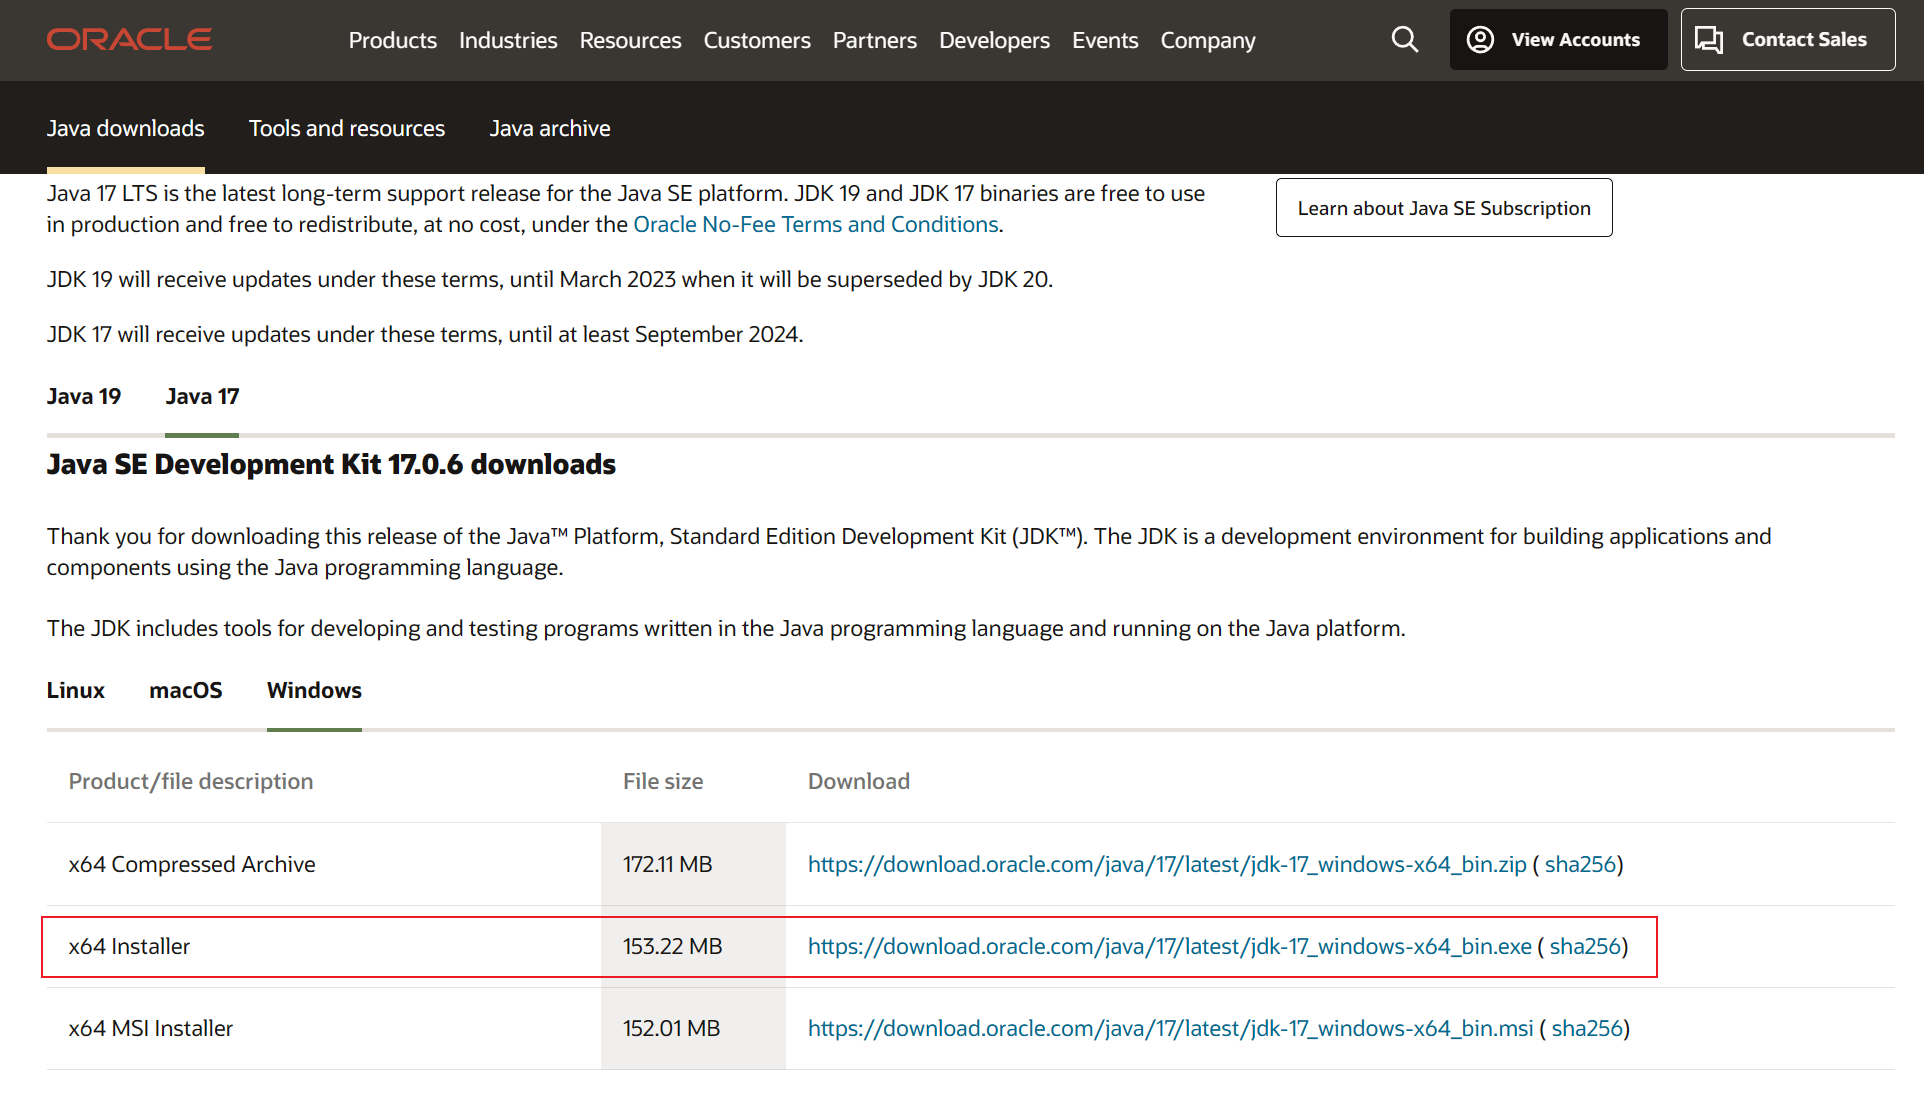Open sha256 link for MSI Installer
1924x1113 pixels.
pyautogui.click(x=1586, y=1029)
